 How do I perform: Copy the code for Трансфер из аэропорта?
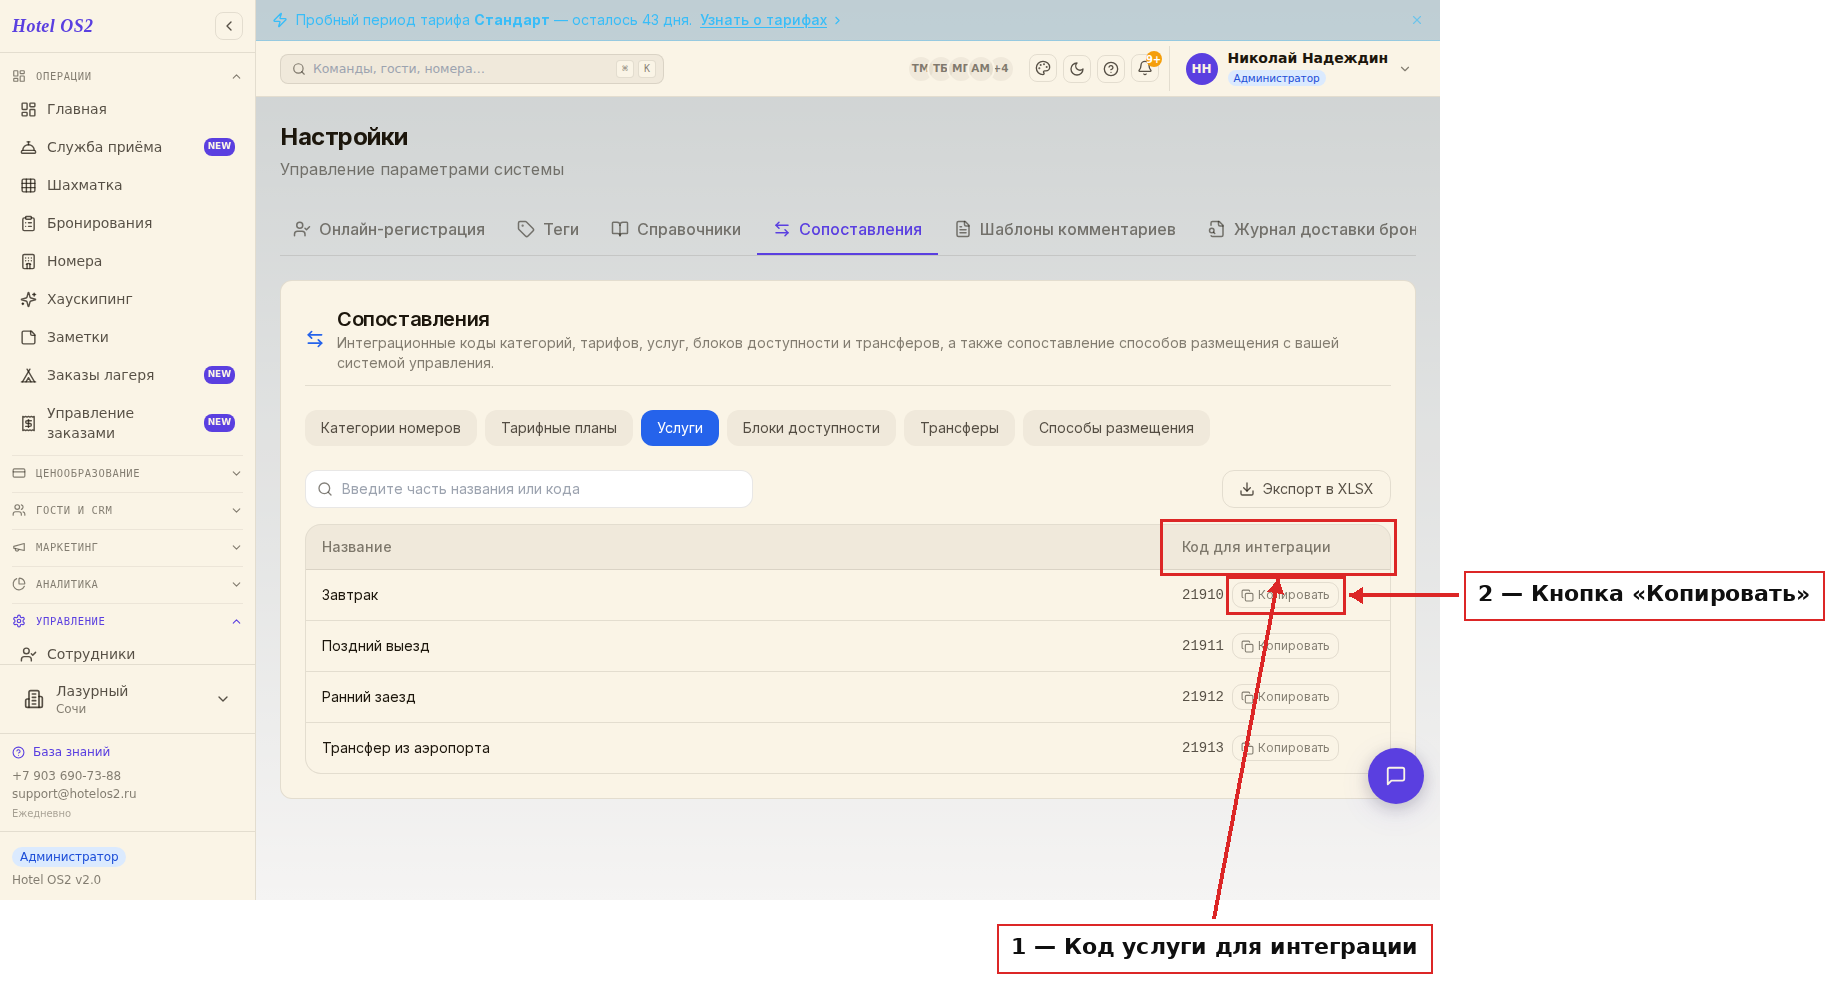pos(1285,748)
